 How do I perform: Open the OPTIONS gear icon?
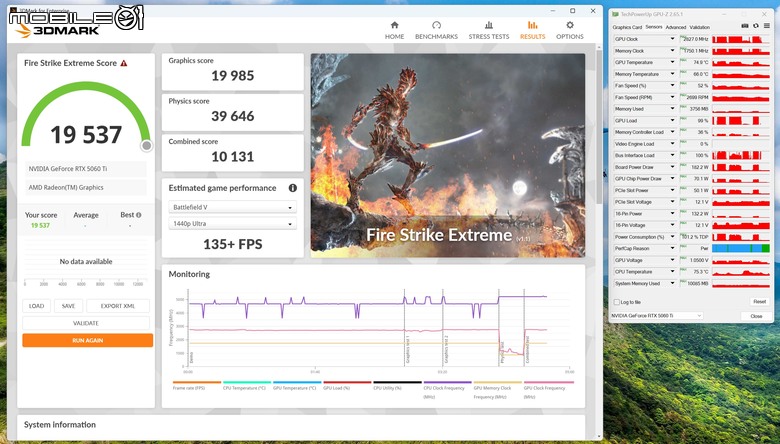(570, 25)
